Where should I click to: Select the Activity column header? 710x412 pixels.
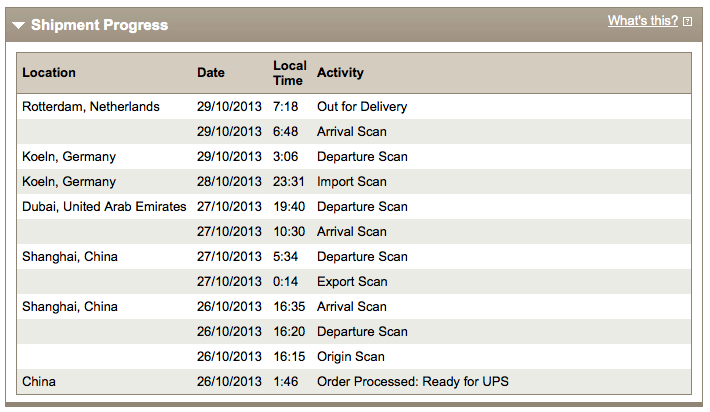340,72
